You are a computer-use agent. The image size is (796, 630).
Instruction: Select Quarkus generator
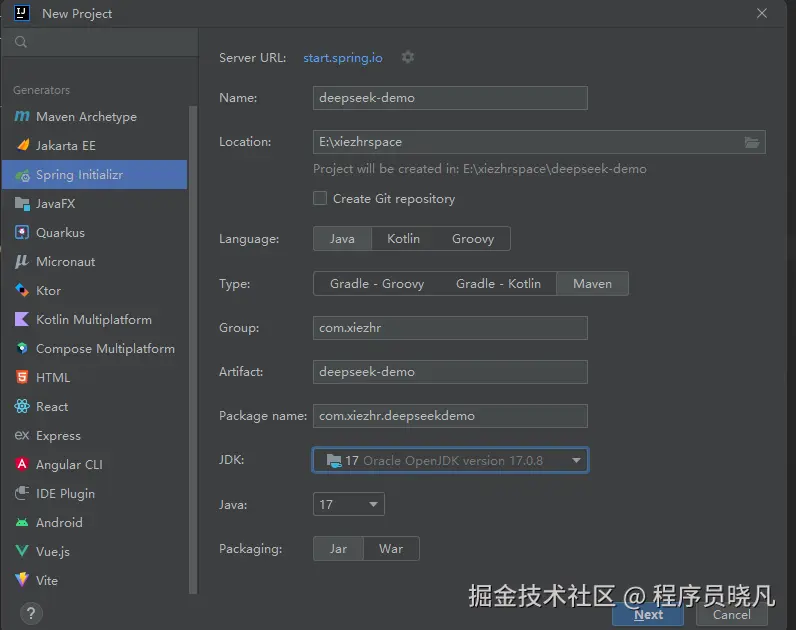coord(95,233)
